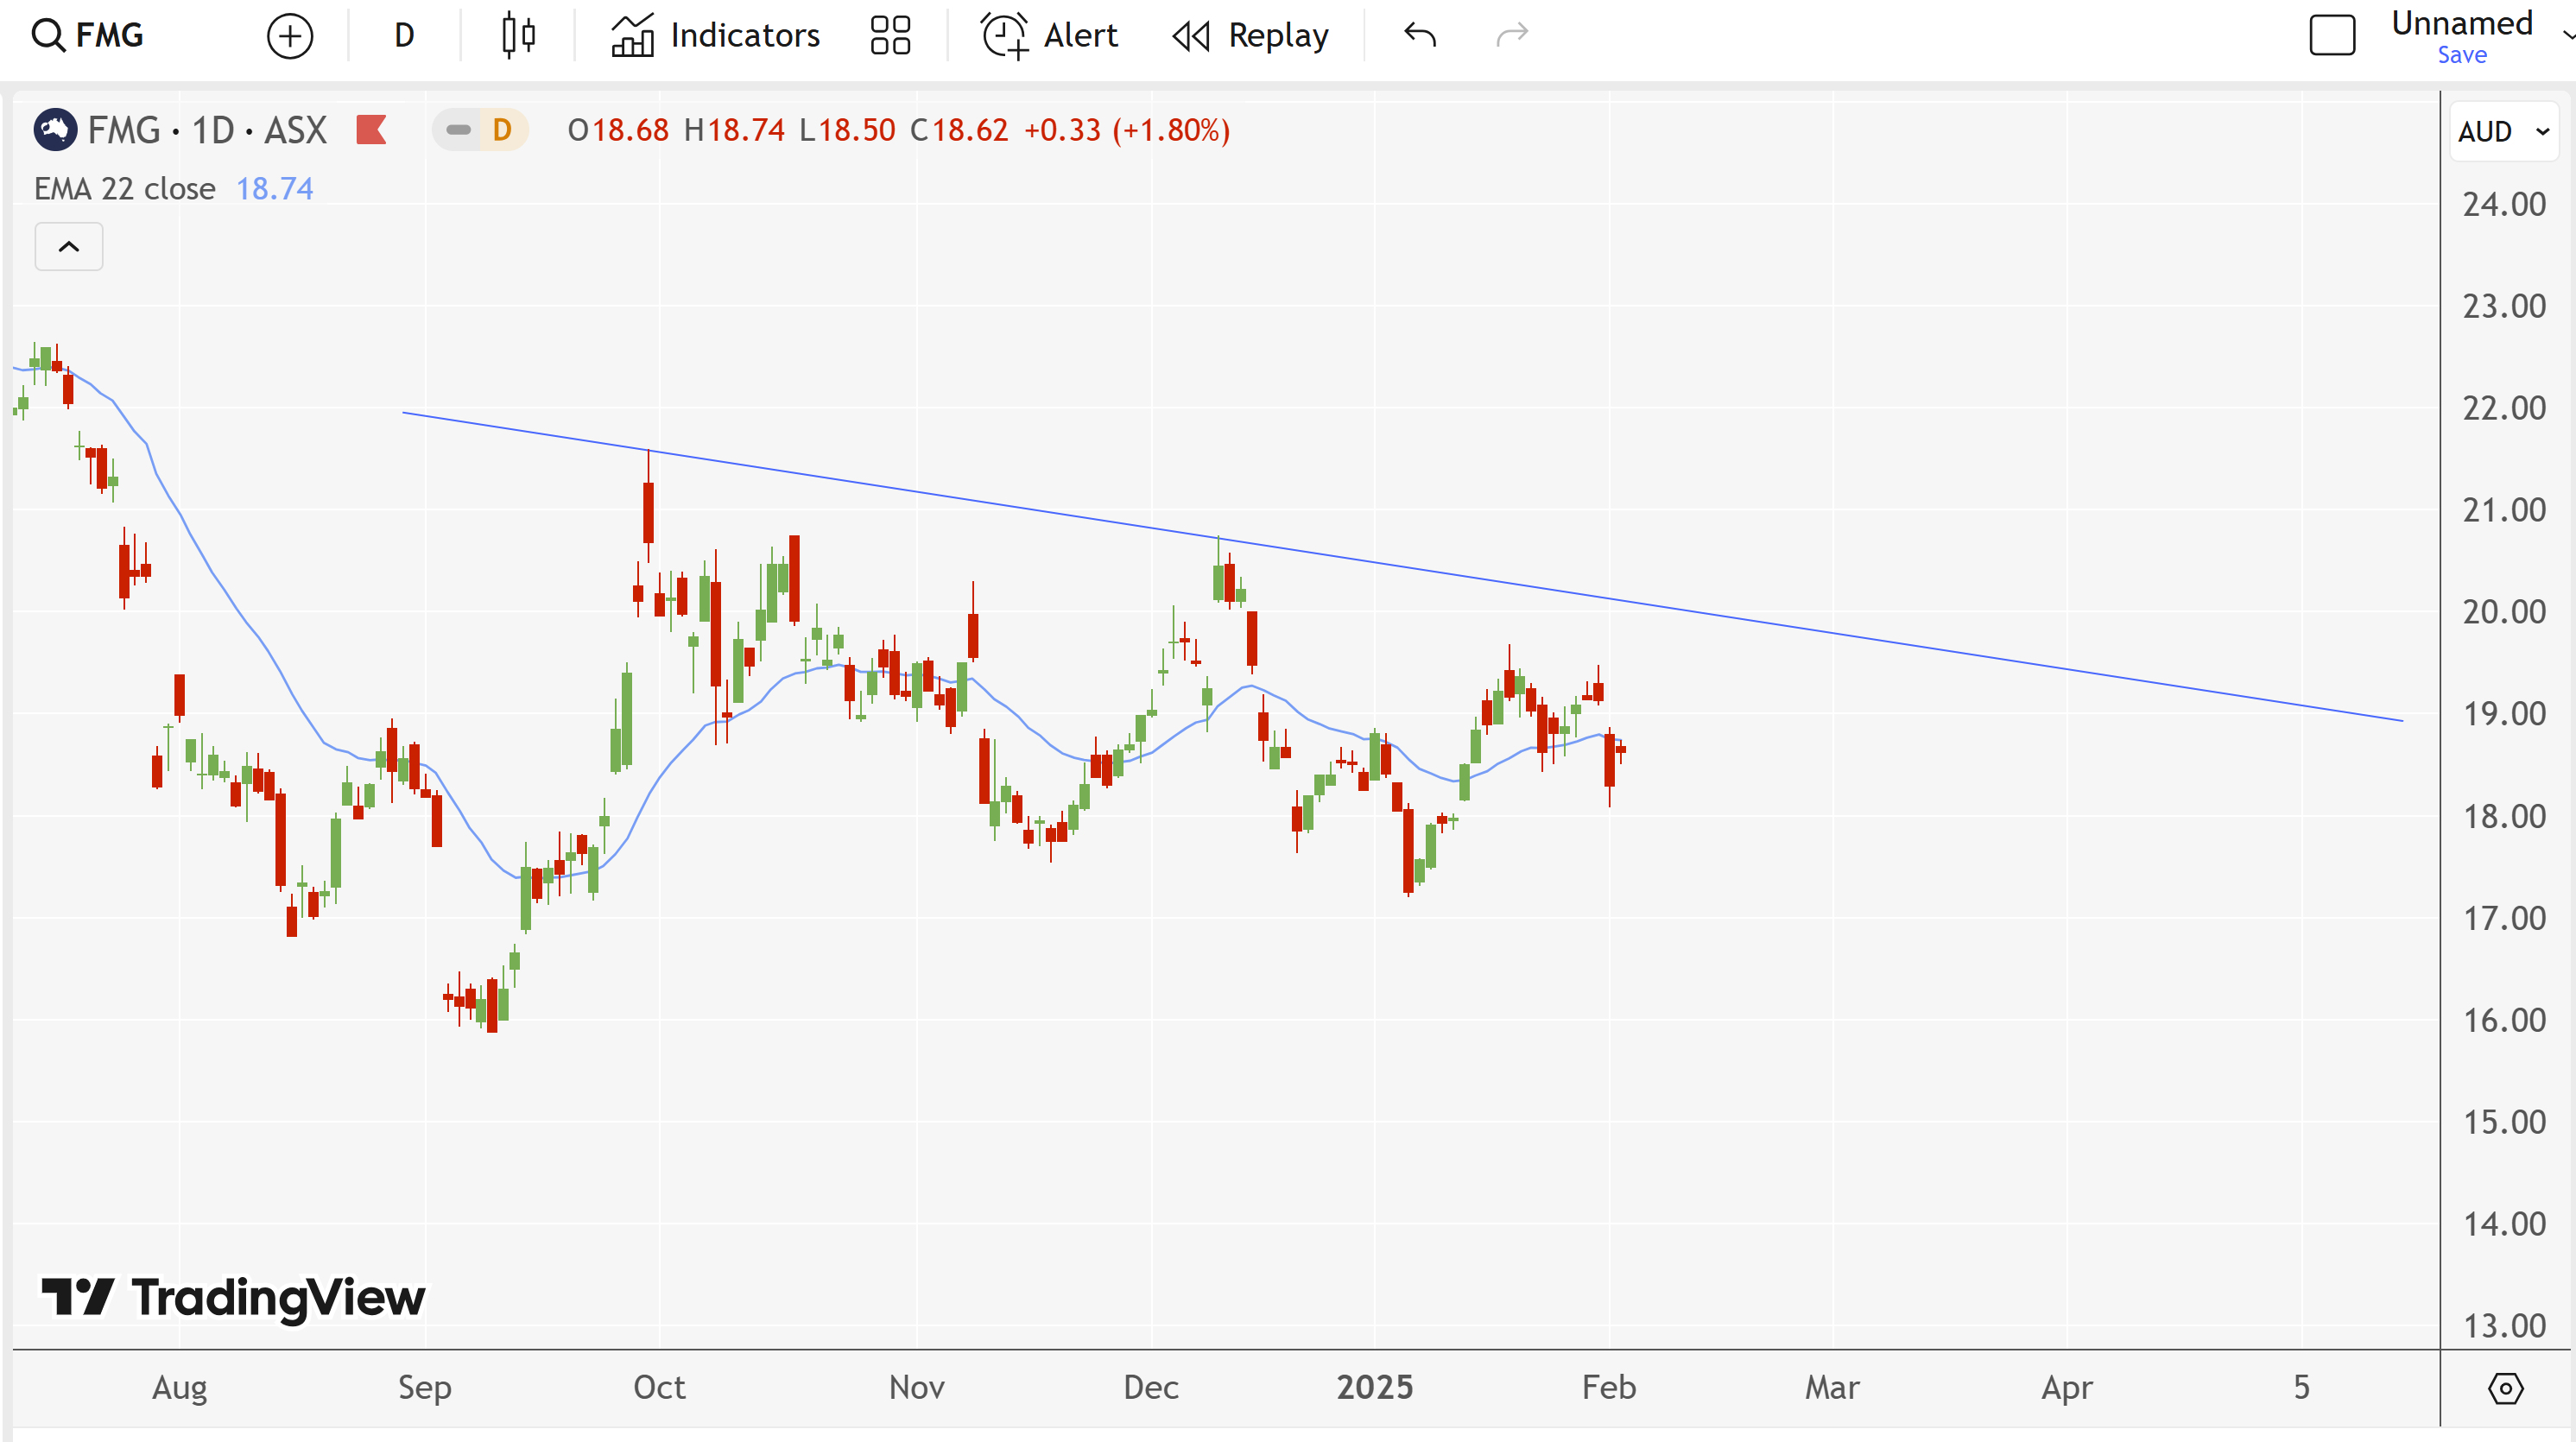Viewport: 2576px width, 1442px height.
Task: Click the Aug time axis label
Action: click(x=180, y=1388)
